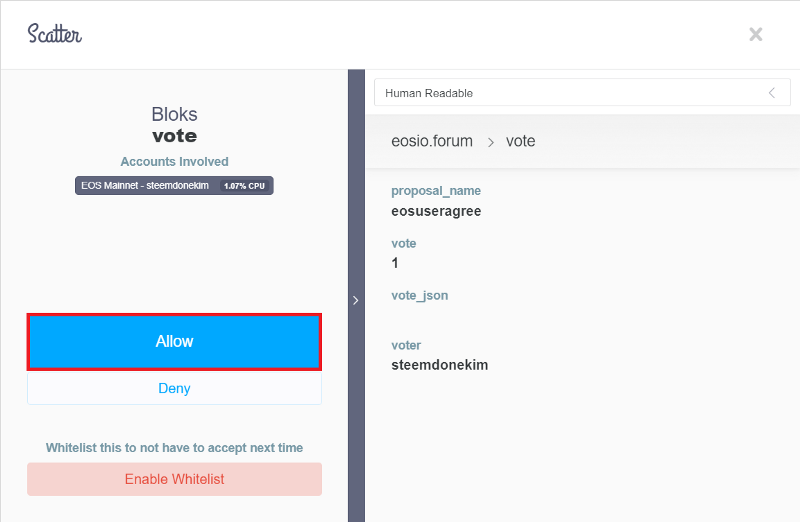800x522 pixels.
Task: Click the Accounts Involved heading
Action: 174,162
